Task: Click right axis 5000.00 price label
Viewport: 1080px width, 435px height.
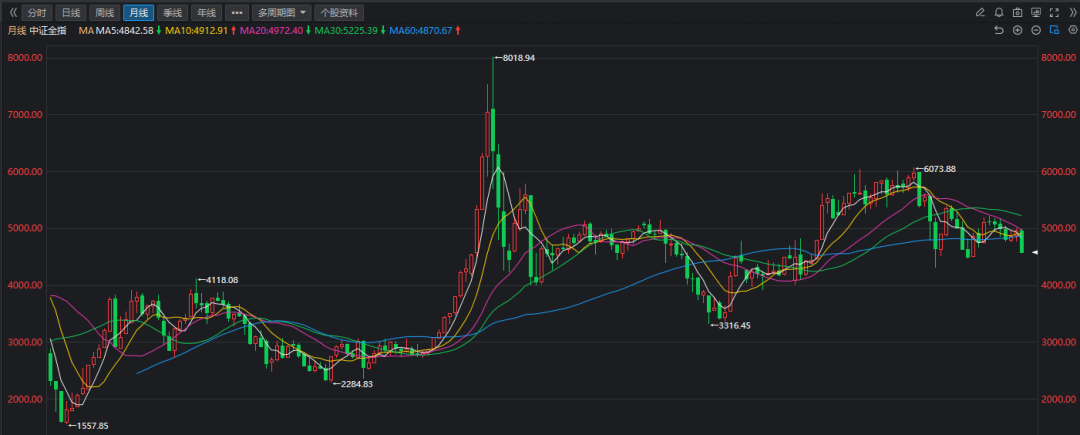Action: [1059, 228]
